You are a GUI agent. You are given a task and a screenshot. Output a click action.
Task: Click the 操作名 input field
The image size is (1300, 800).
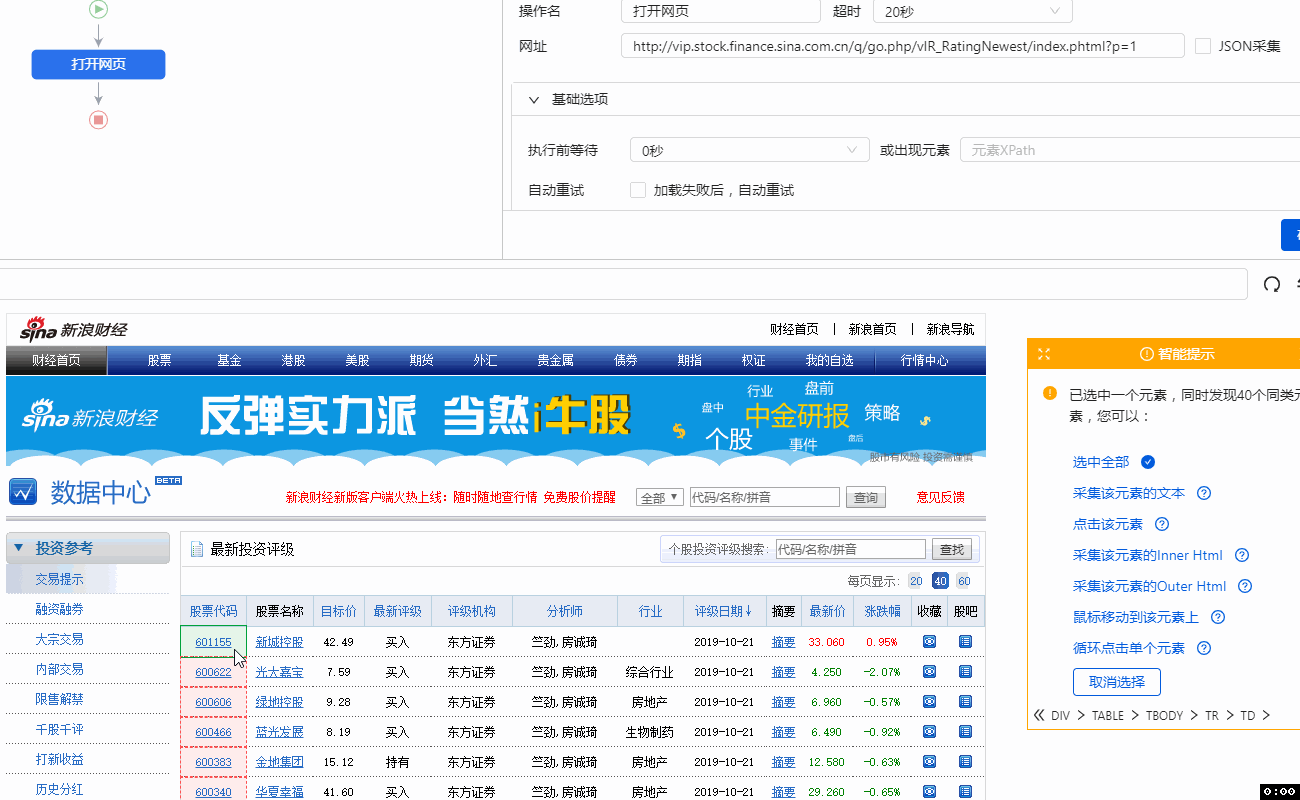point(721,11)
